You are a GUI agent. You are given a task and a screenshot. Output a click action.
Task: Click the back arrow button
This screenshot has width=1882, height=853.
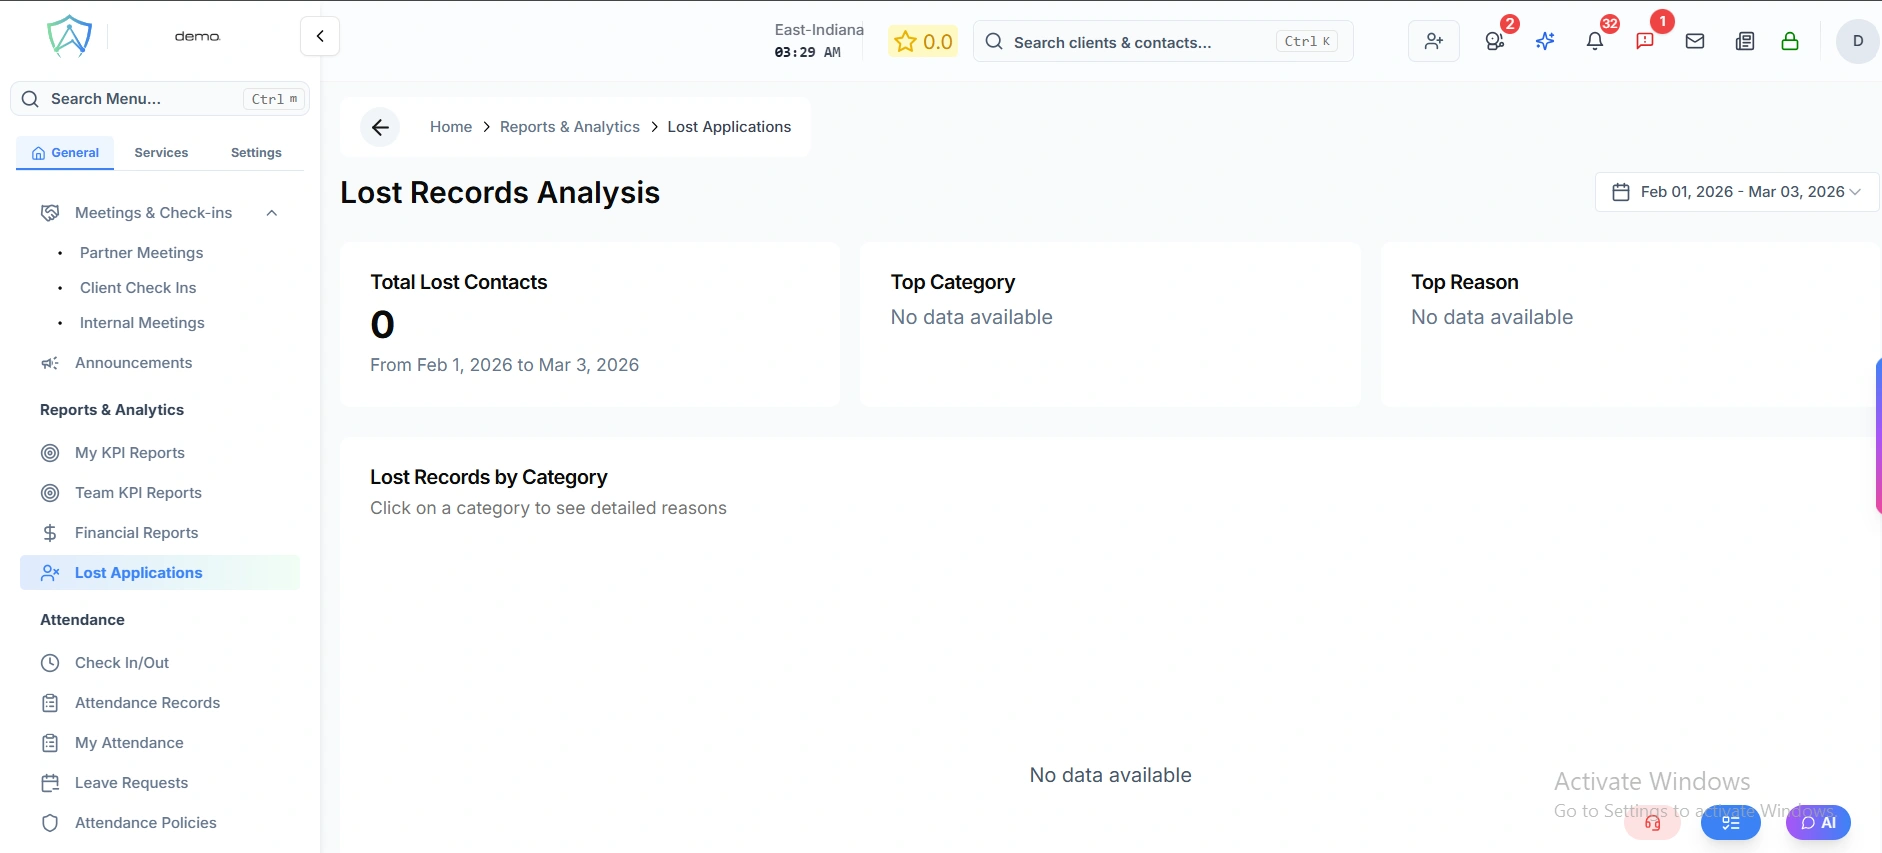pyautogui.click(x=380, y=127)
